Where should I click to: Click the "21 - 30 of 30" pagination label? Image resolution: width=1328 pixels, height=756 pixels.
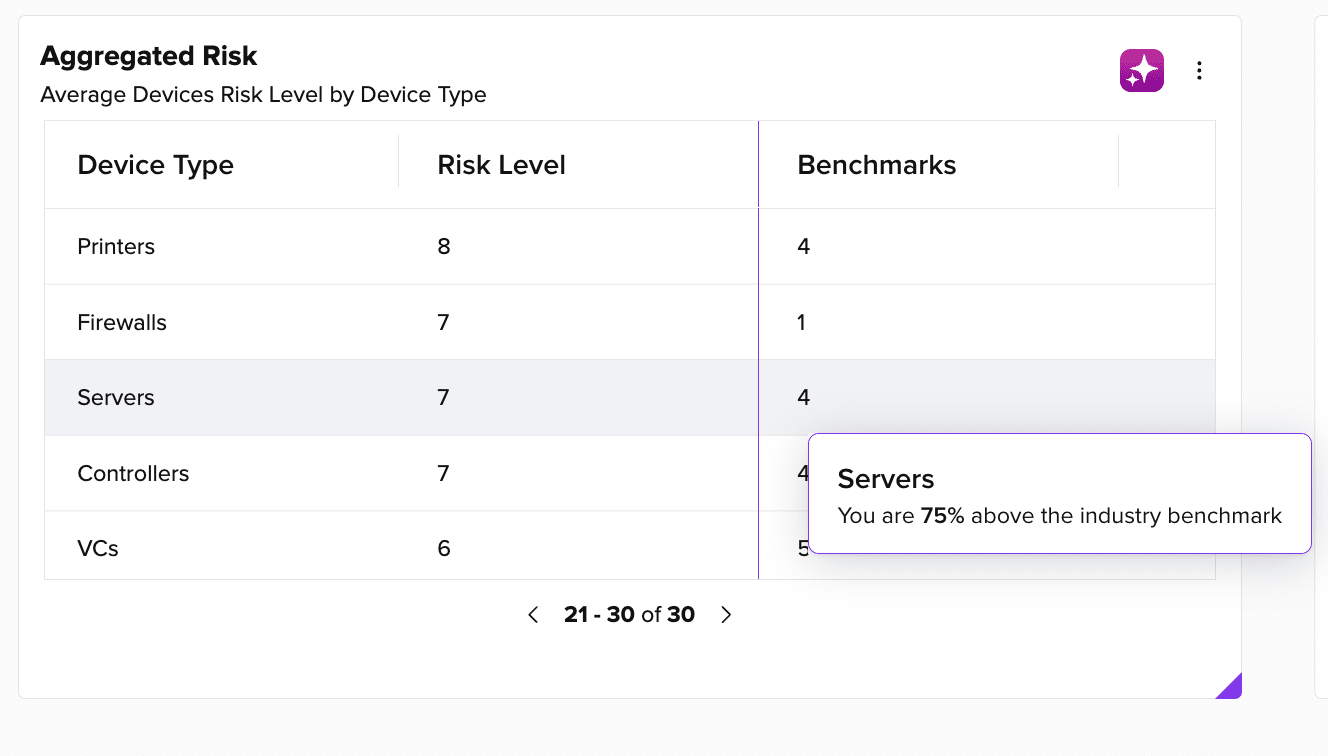[629, 614]
